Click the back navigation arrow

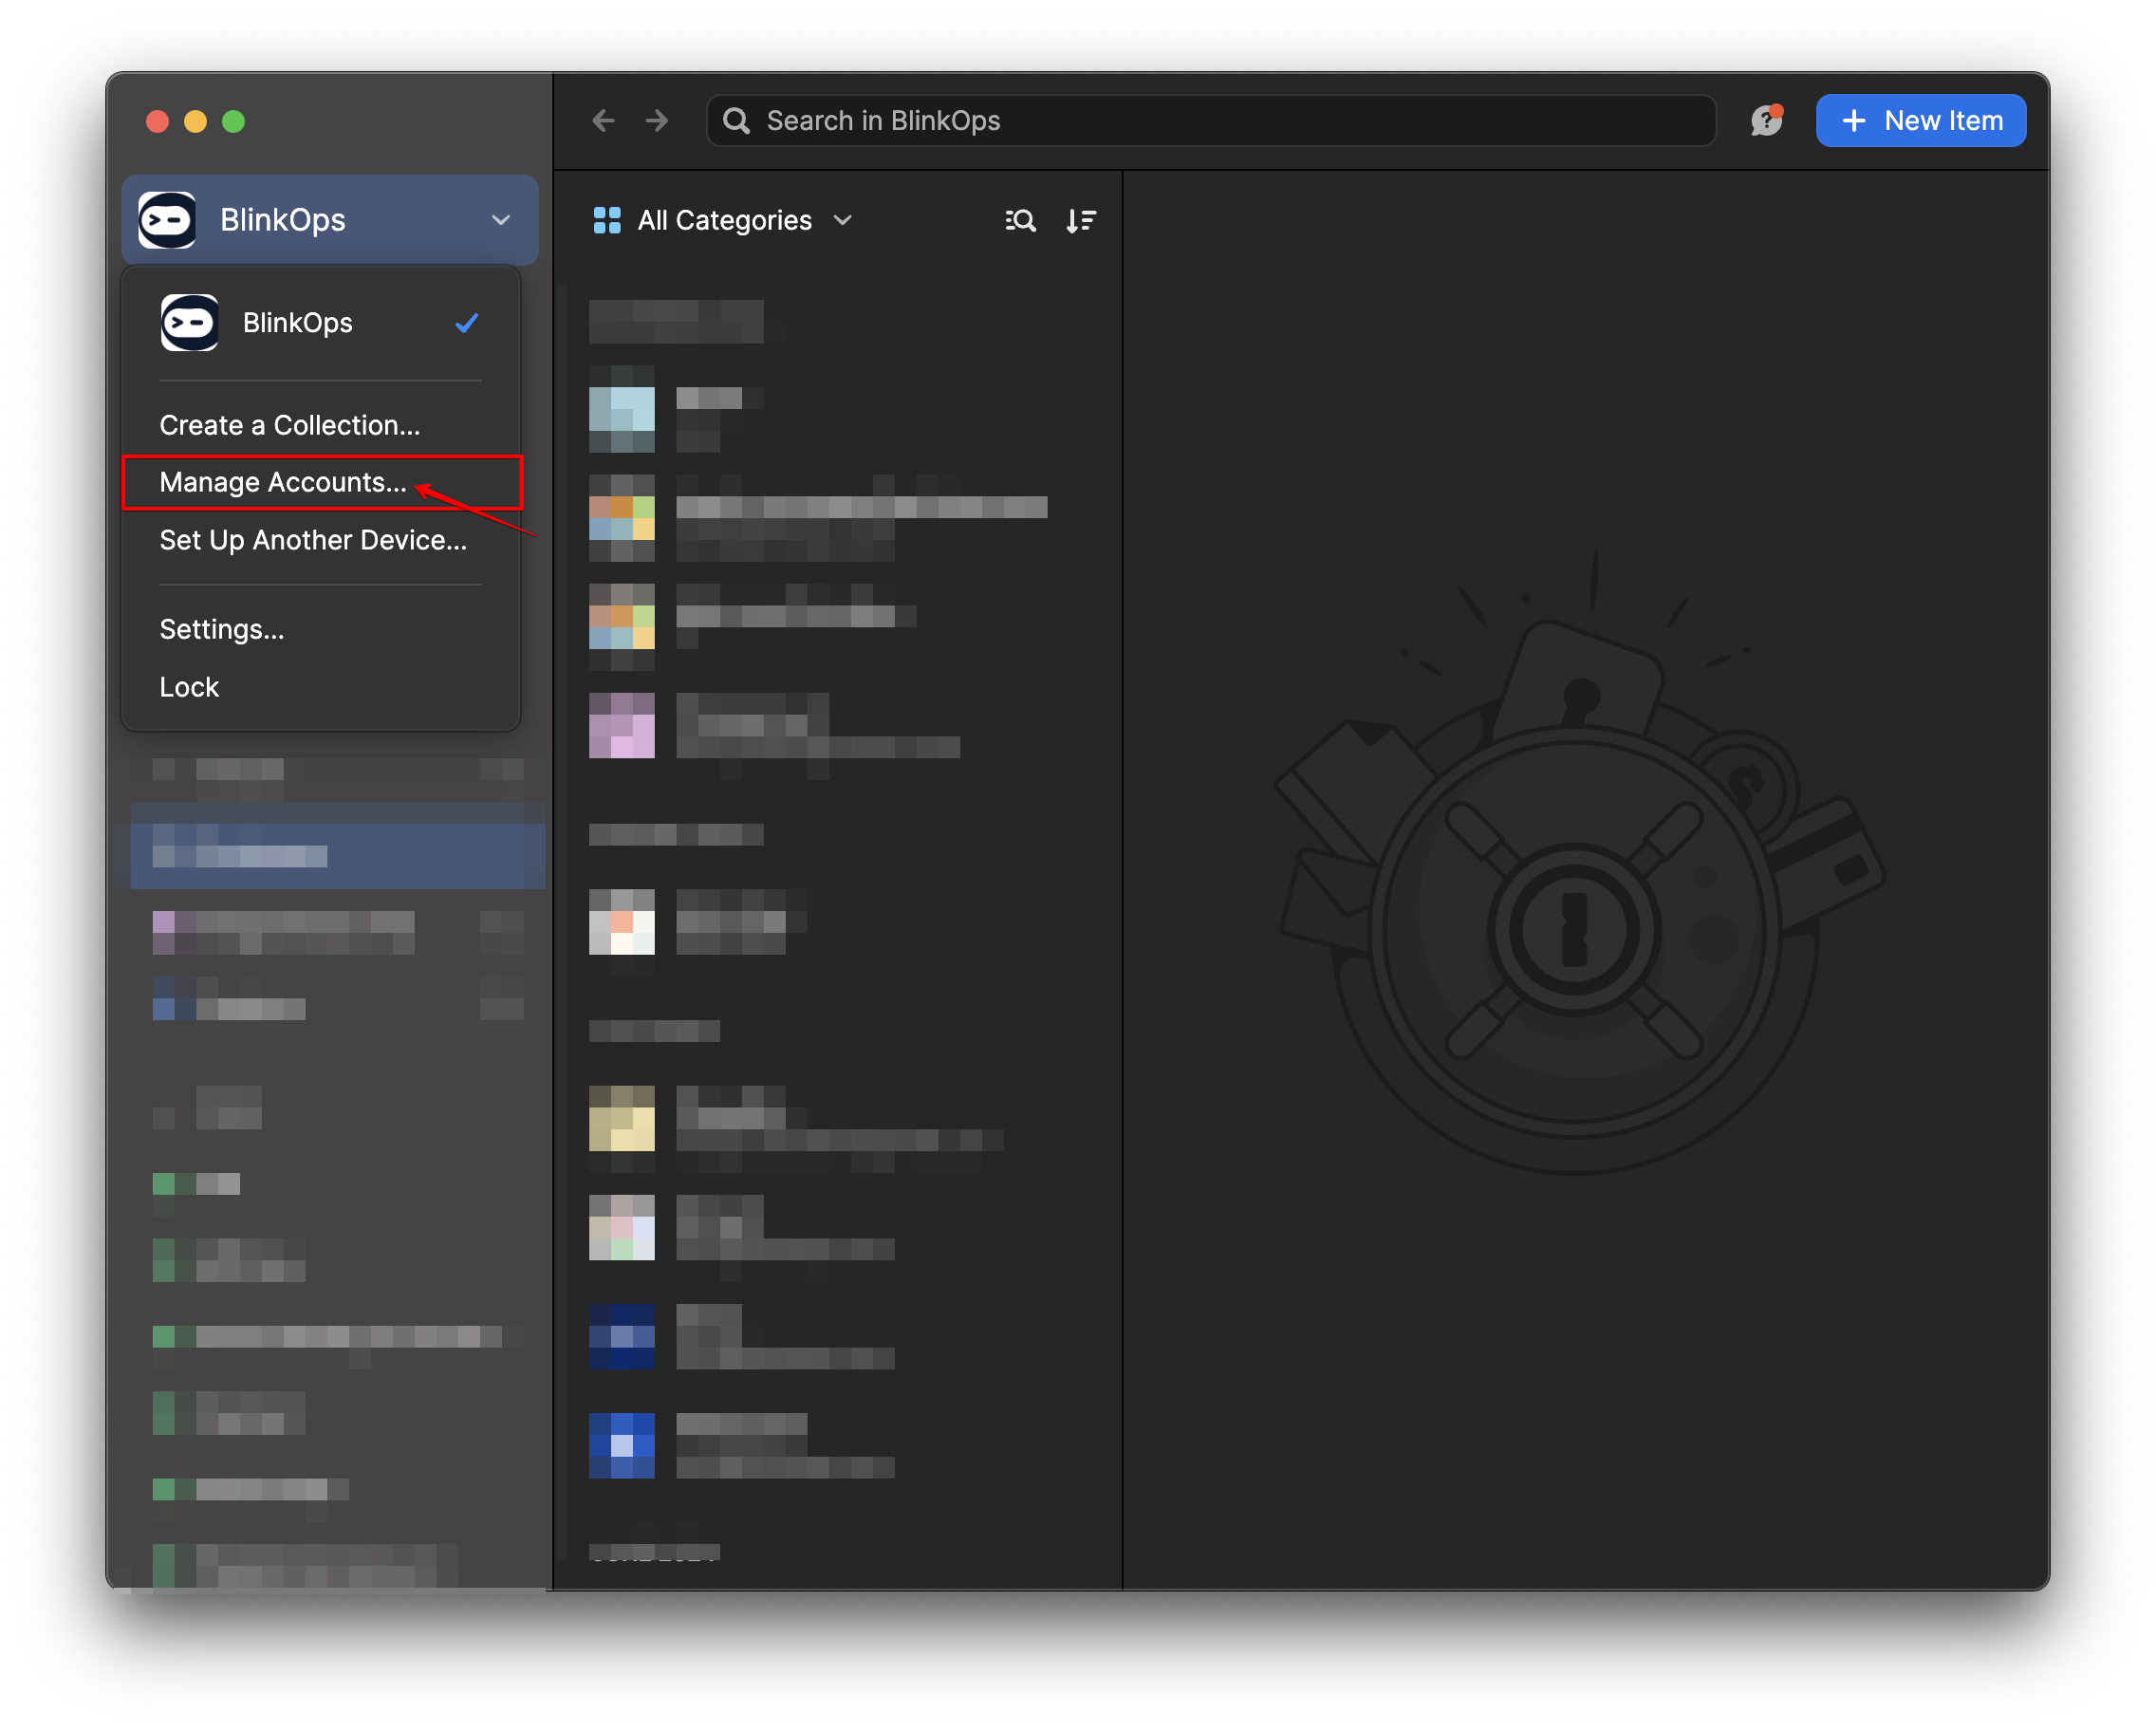tap(603, 120)
